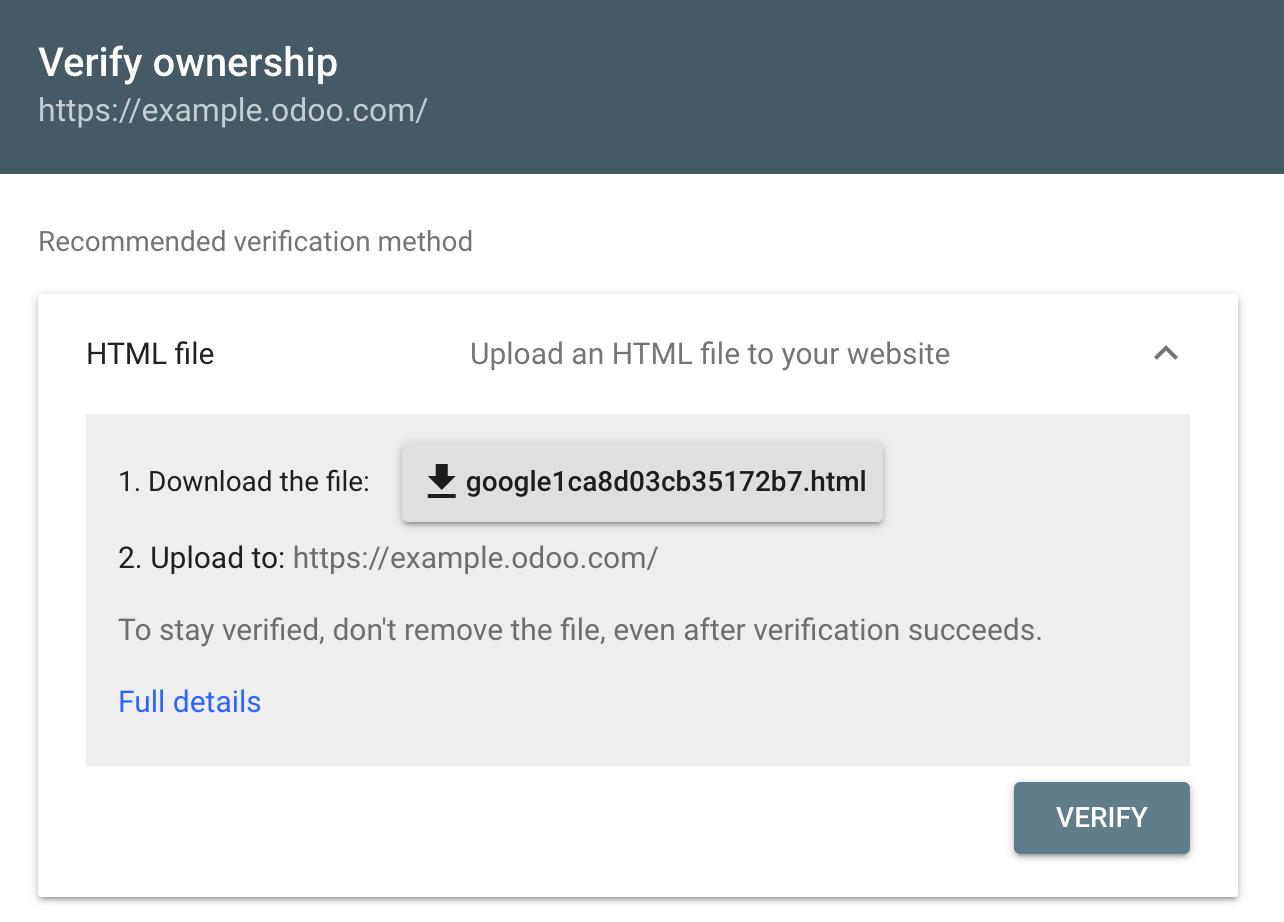Click the HTML file section header
1284x922 pixels.
click(150, 353)
